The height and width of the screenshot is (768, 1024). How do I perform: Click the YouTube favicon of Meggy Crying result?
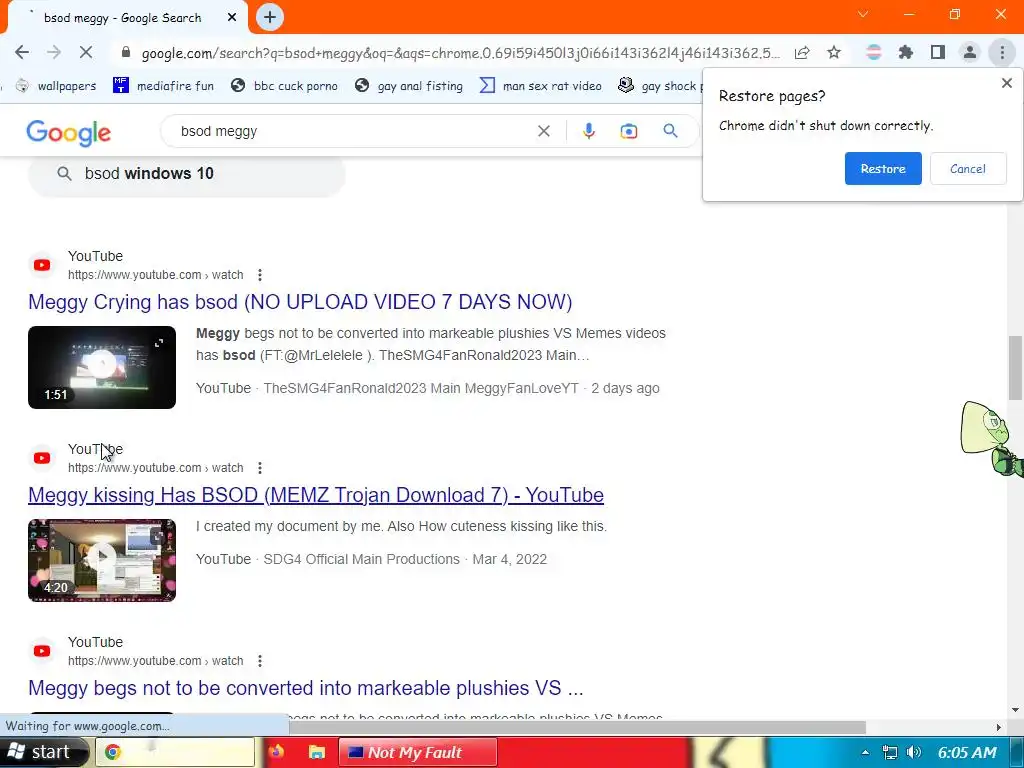pos(42,265)
